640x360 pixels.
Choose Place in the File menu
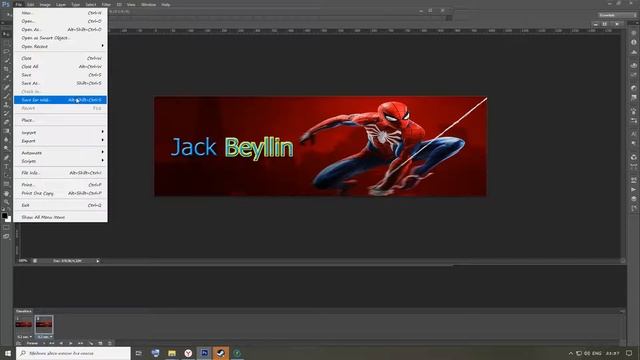click(x=60, y=120)
